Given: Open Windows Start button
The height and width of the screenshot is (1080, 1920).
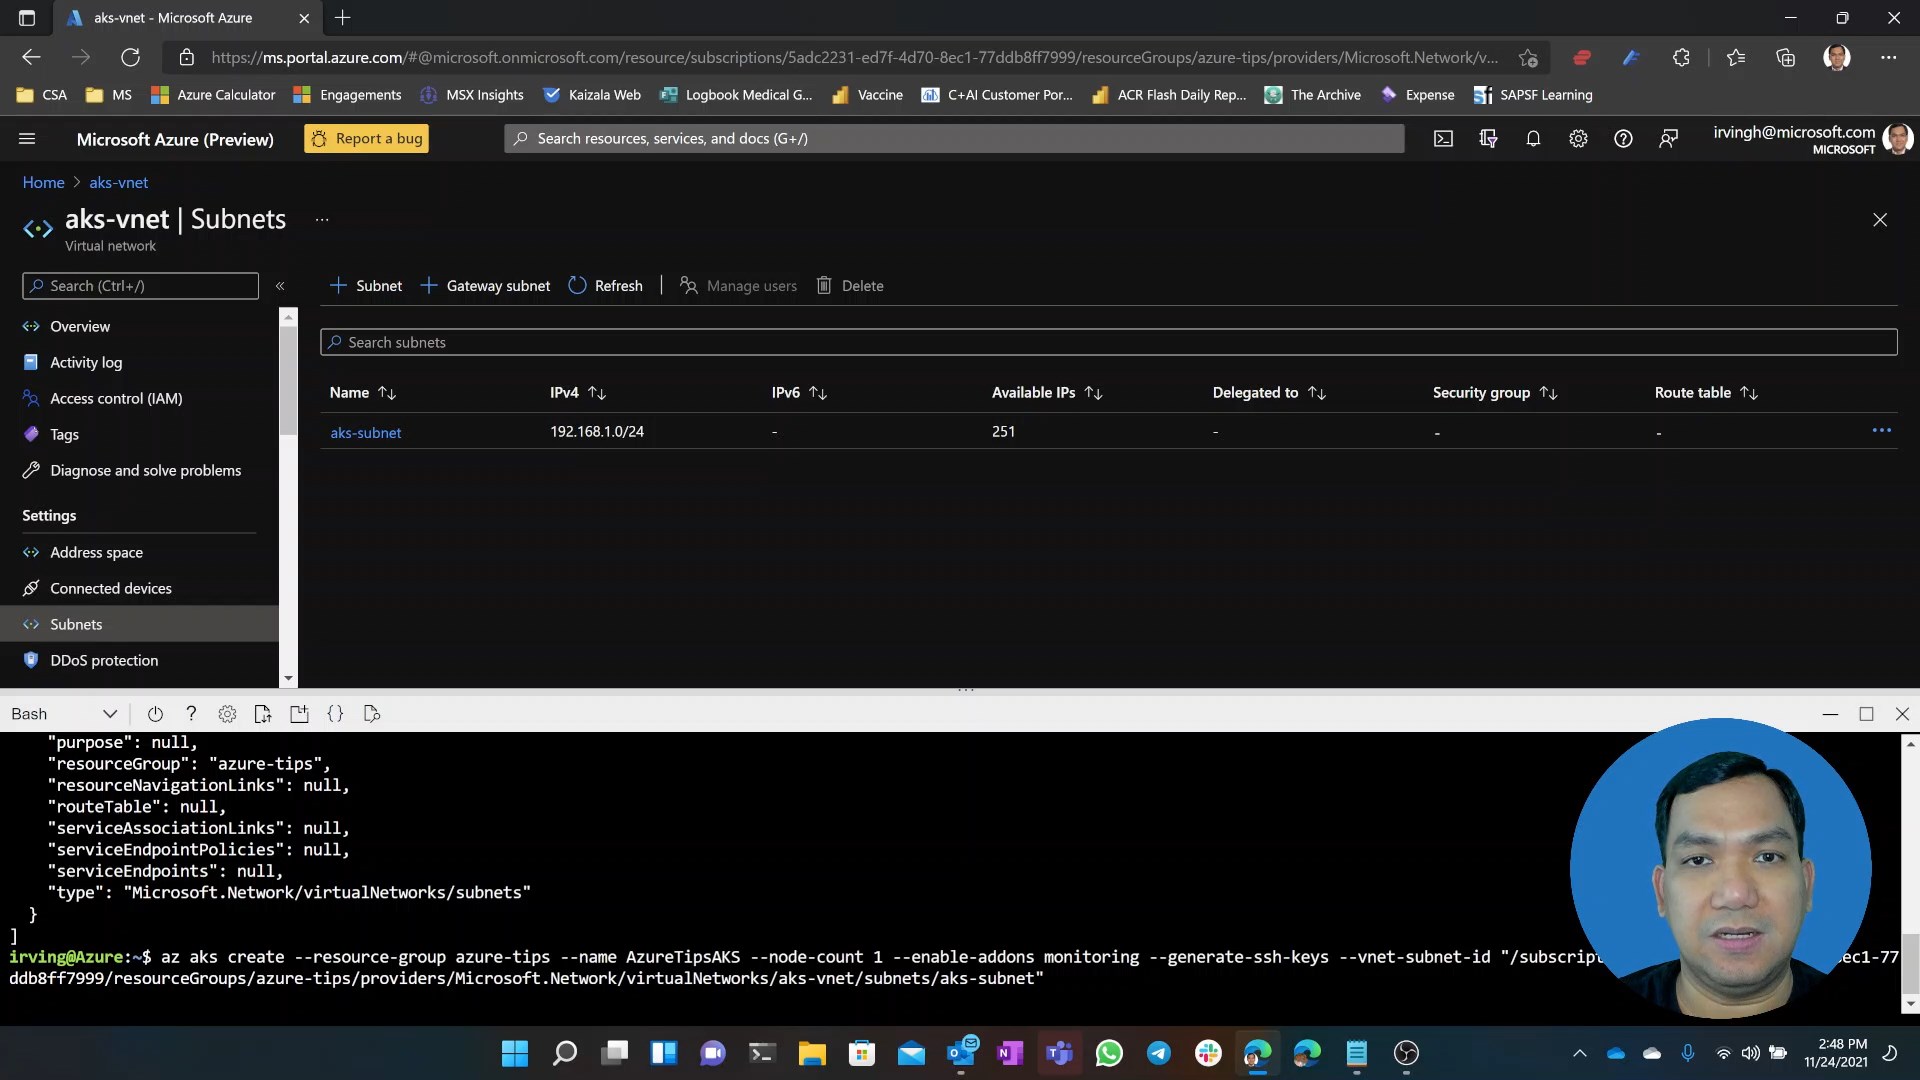Looking at the screenshot, I should (515, 1053).
